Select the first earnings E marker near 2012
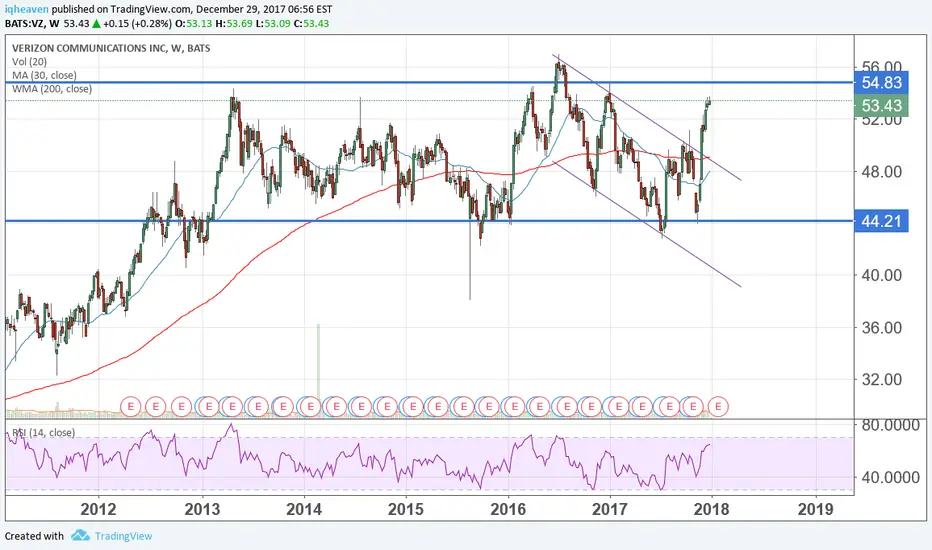 click(130, 407)
